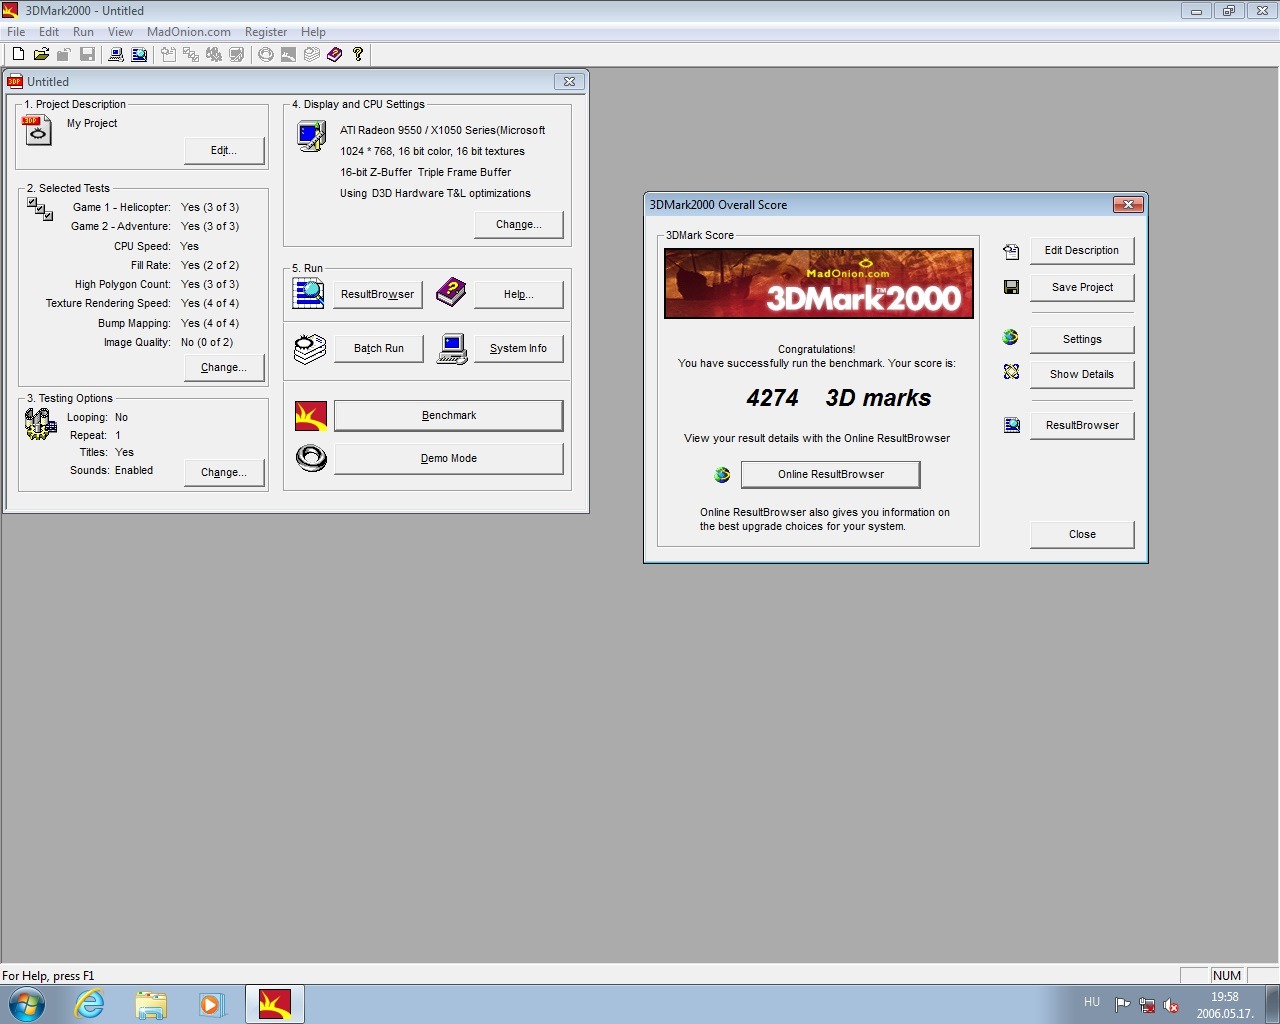
Task: Open Windows Explorer folder in taskbar
Action: tap(151, 1004)
